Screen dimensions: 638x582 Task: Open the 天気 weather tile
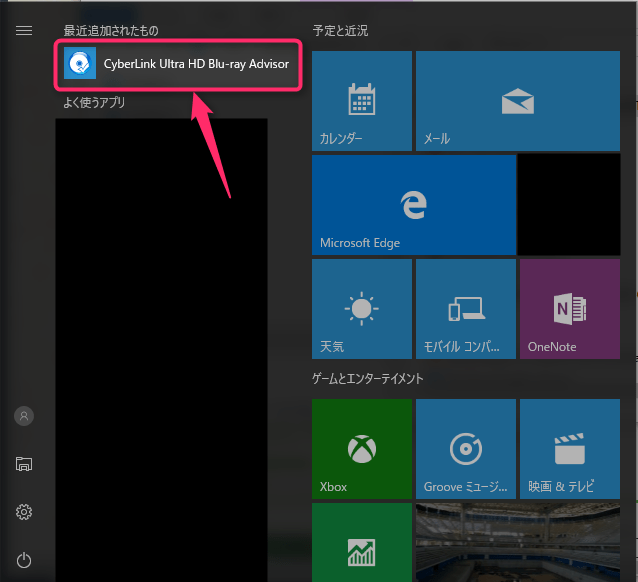point(362,309)
